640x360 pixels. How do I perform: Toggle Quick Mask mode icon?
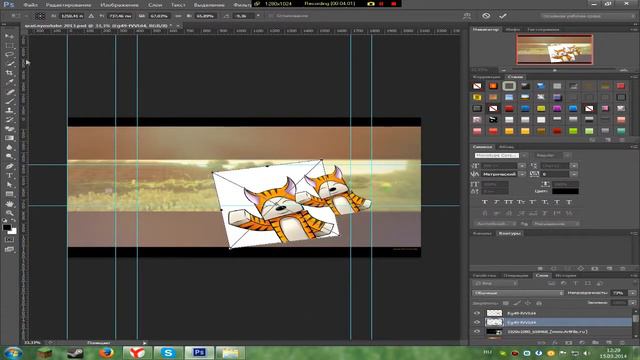click(9, 240)
